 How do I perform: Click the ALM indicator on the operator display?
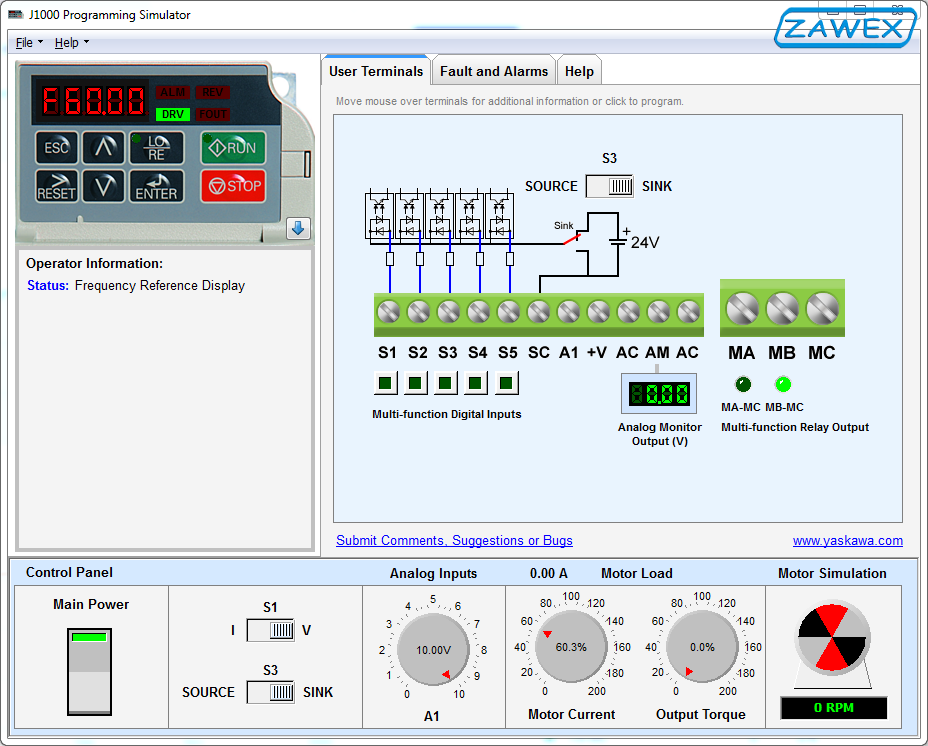point(173,92)
